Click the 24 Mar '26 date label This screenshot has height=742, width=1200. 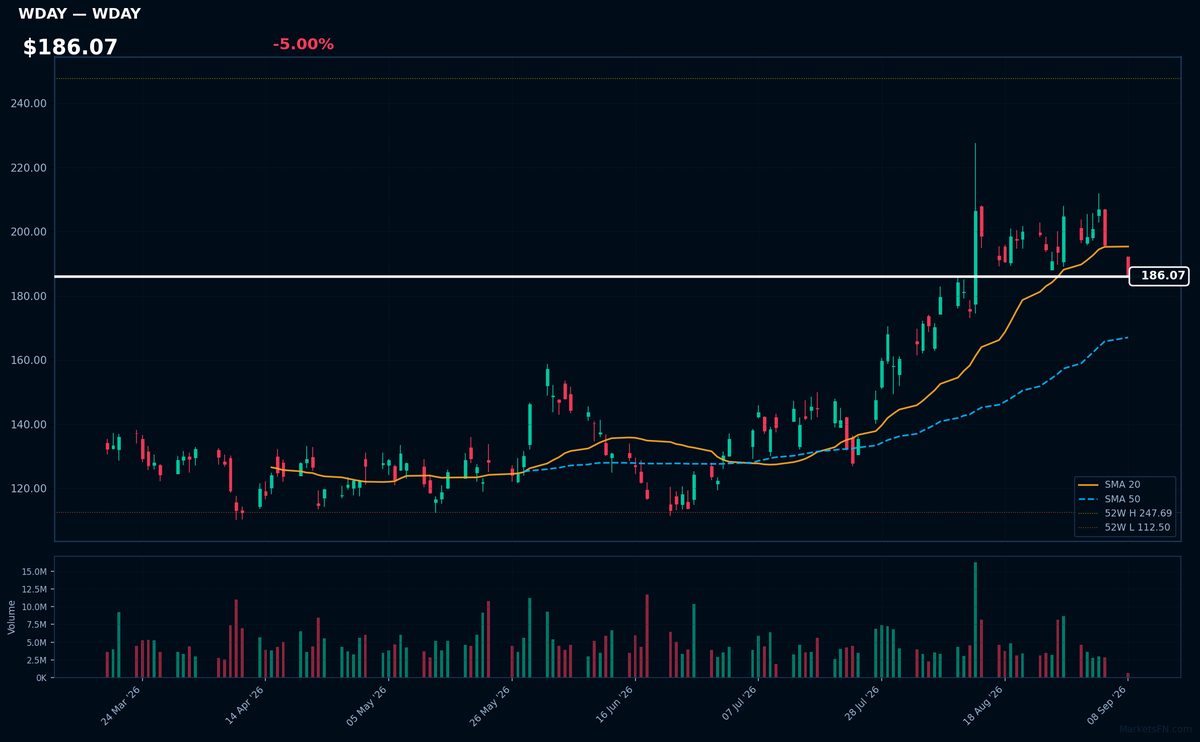pyautogui.click(x=123, y=705)
